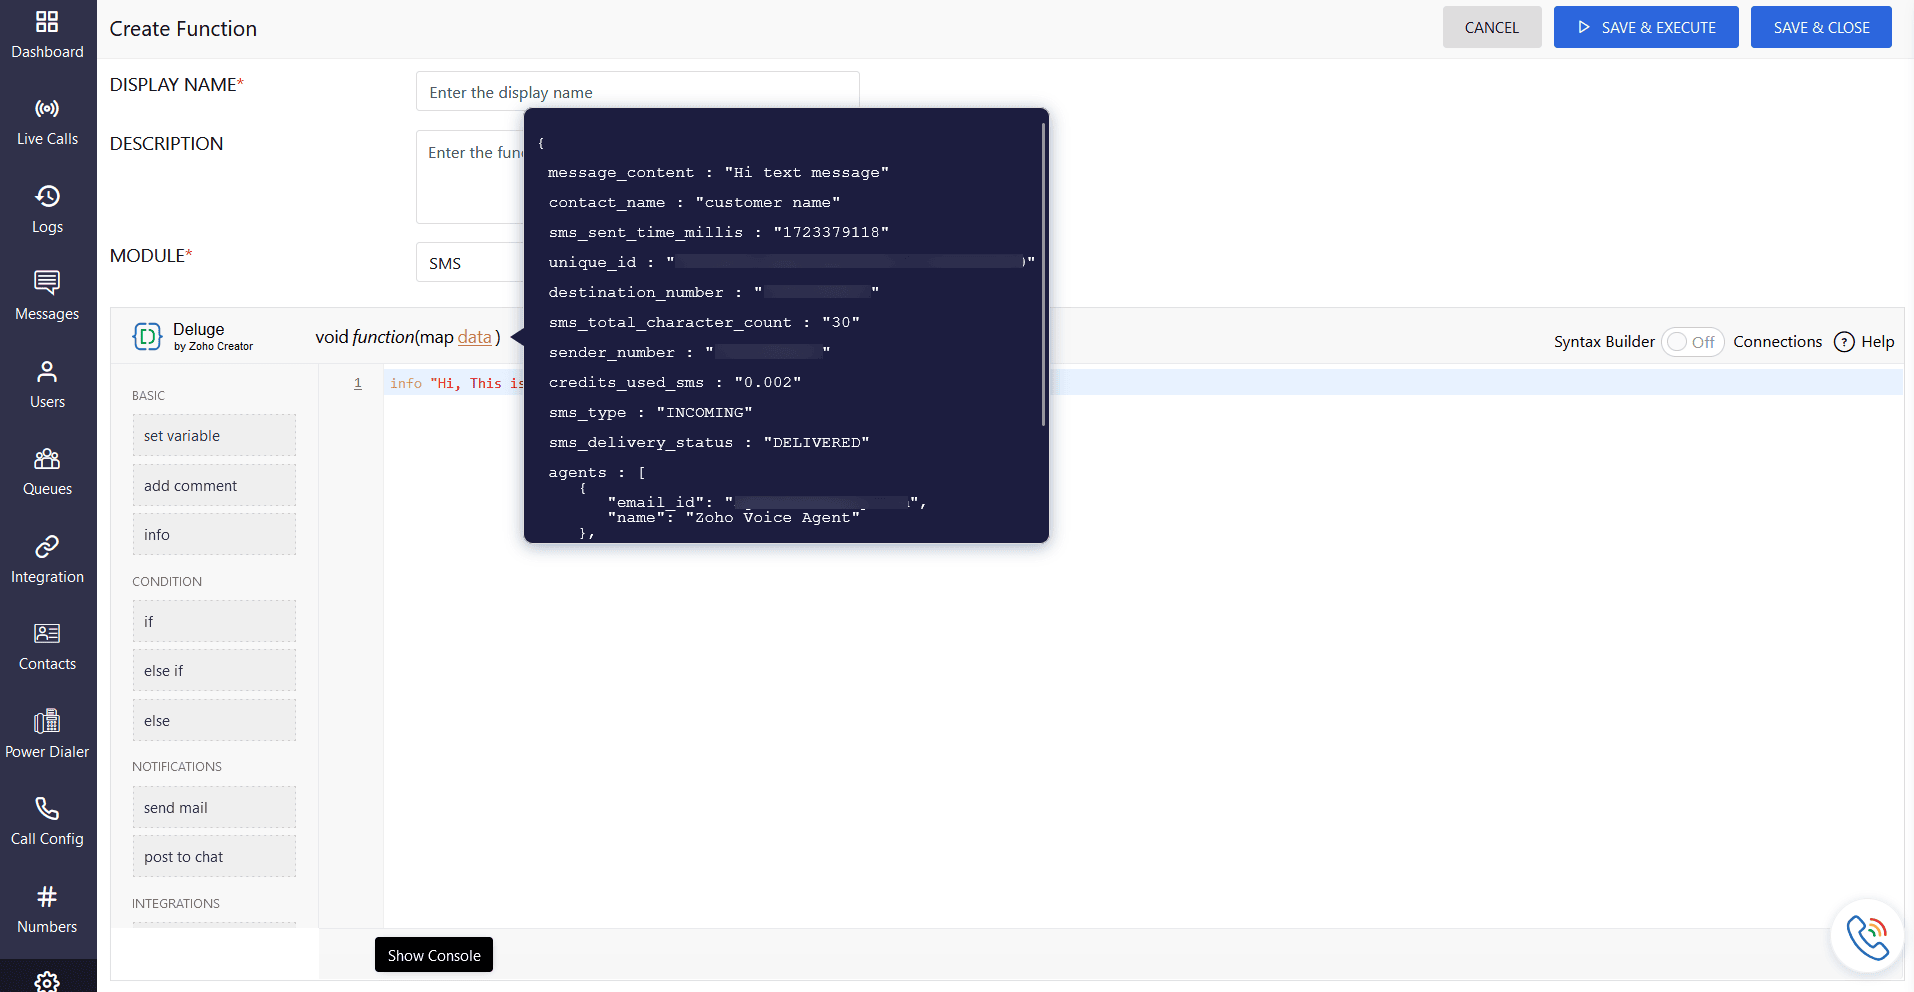Click the 'Zoho Voice Agent' name line
This screenshot has width=1914, height=992.
coord(735,518)
